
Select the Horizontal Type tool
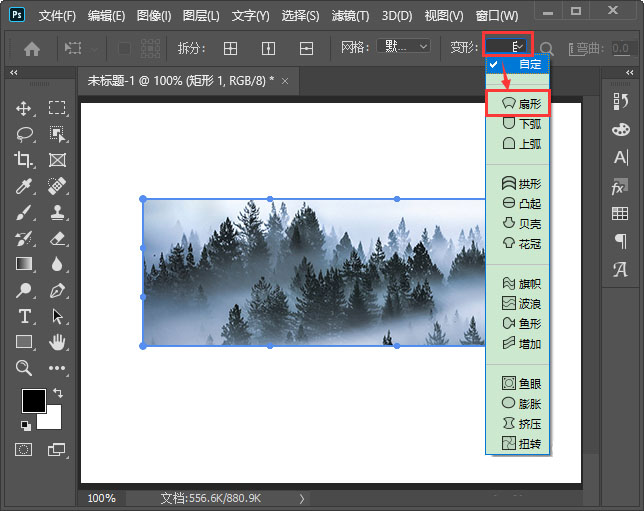click(x=24, y=317)
